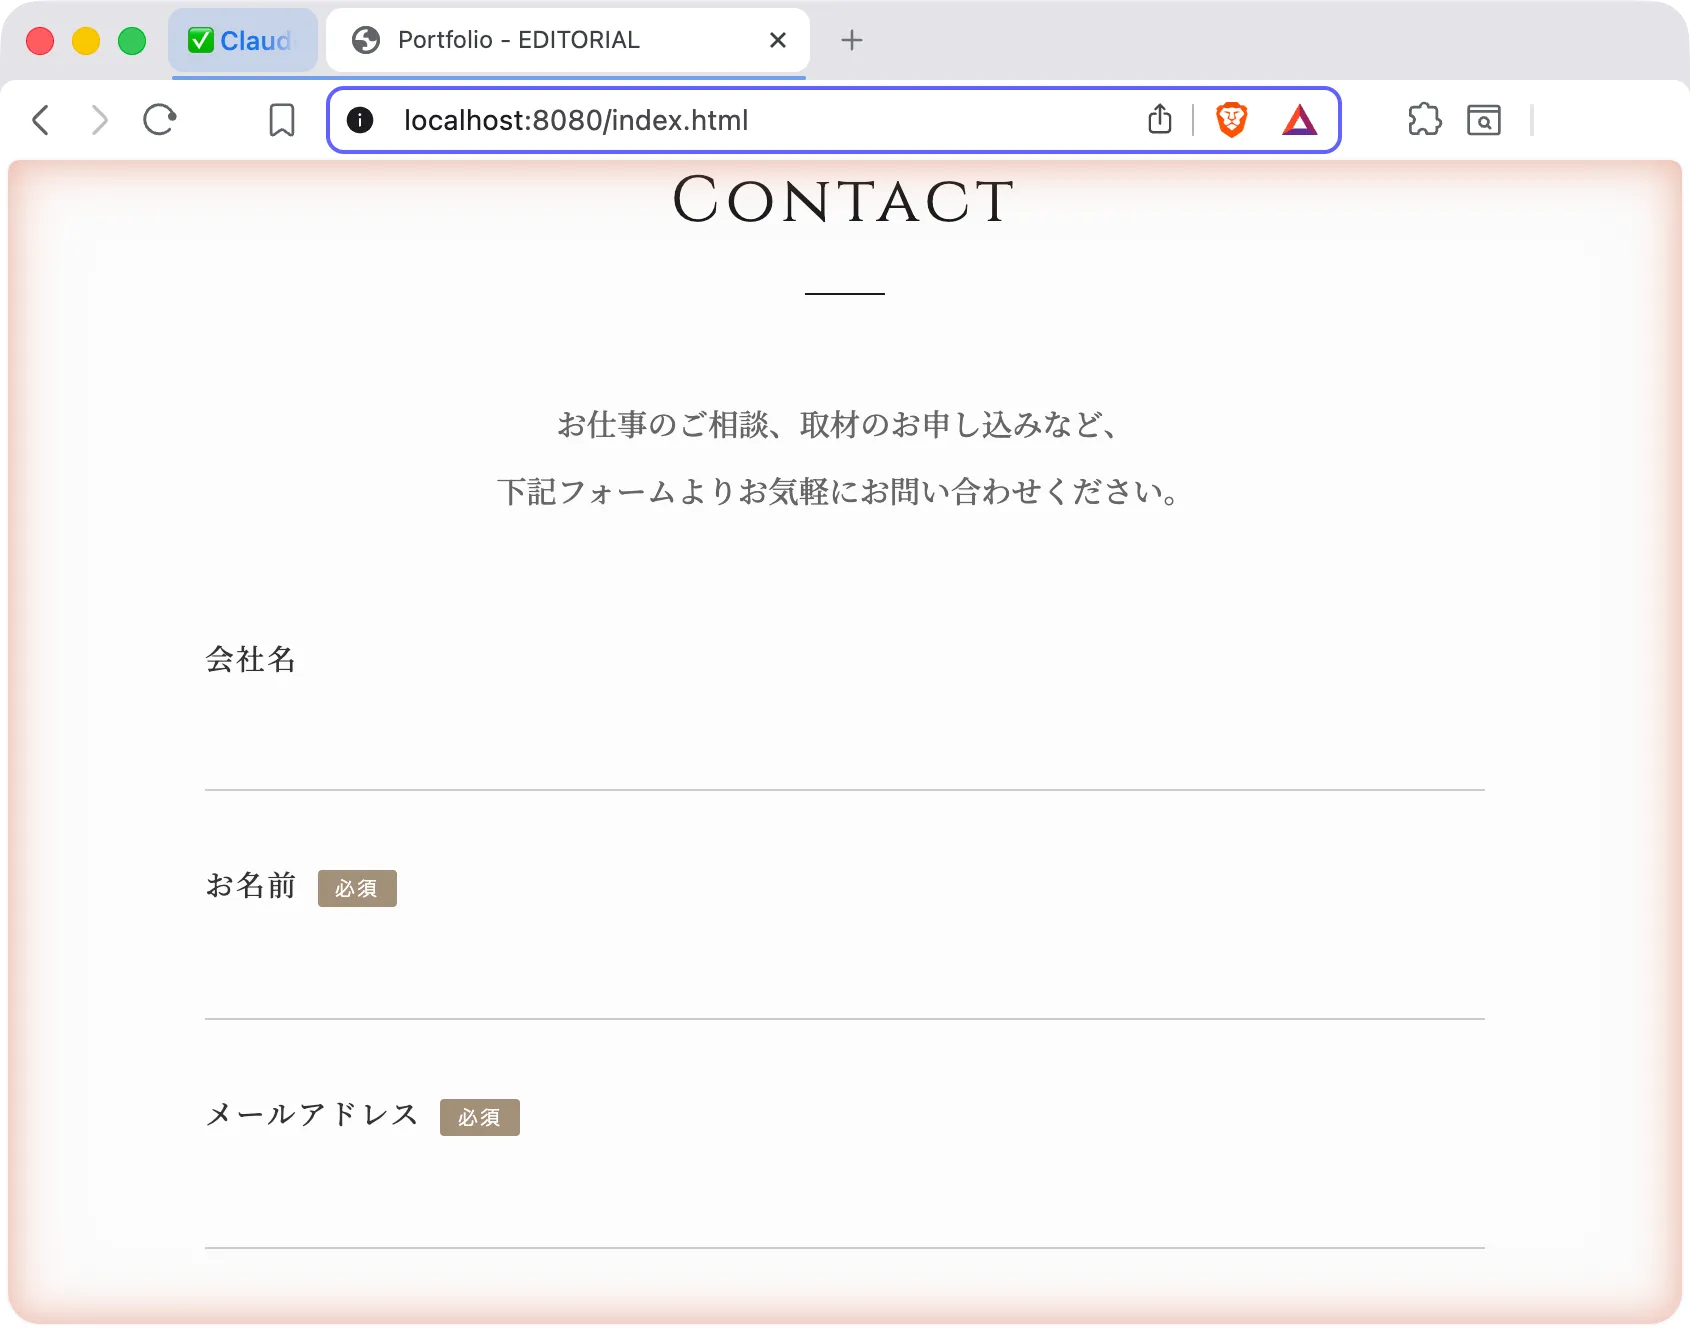
Task: Select the Portfolio - EDITORIAL tab
Action: 567,40
